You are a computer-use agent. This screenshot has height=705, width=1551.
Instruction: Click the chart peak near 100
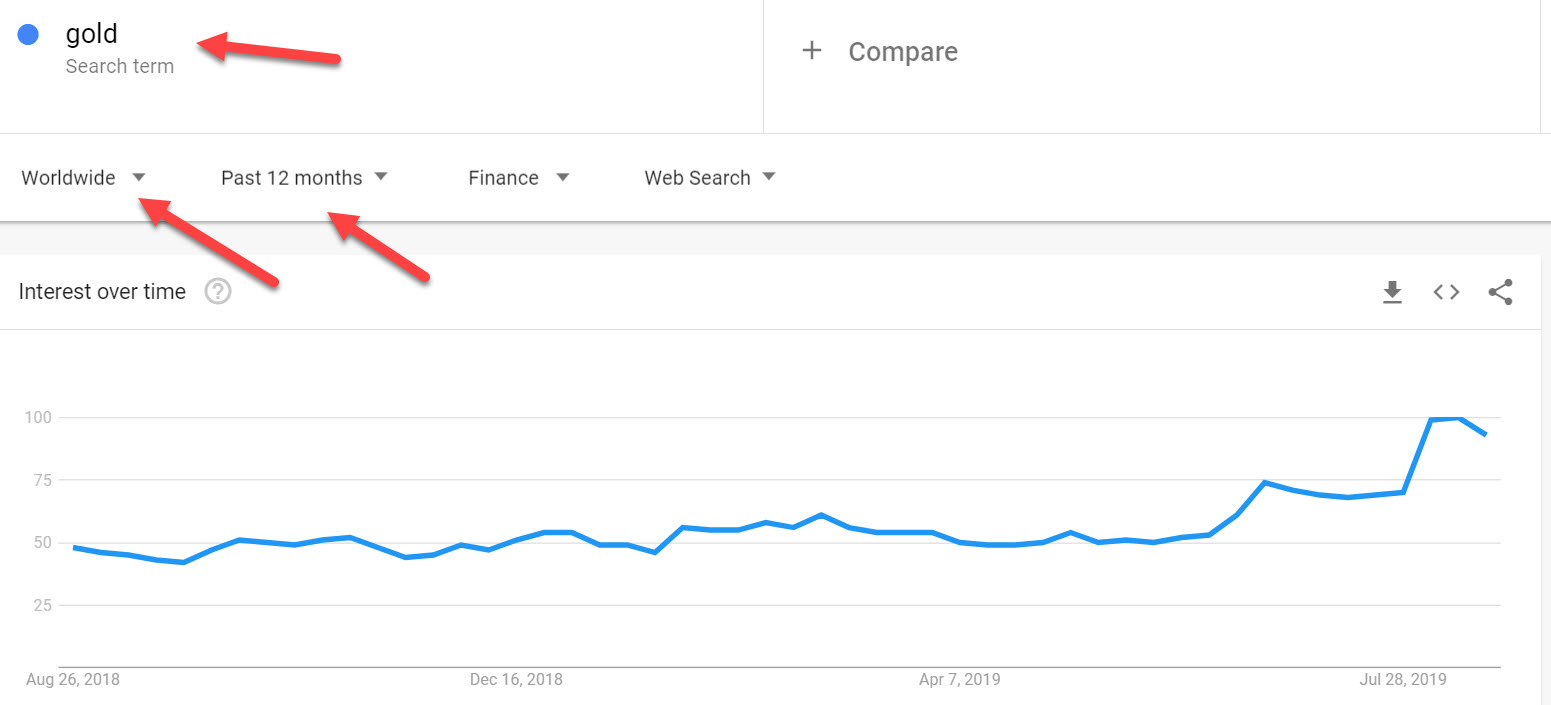1460,418
